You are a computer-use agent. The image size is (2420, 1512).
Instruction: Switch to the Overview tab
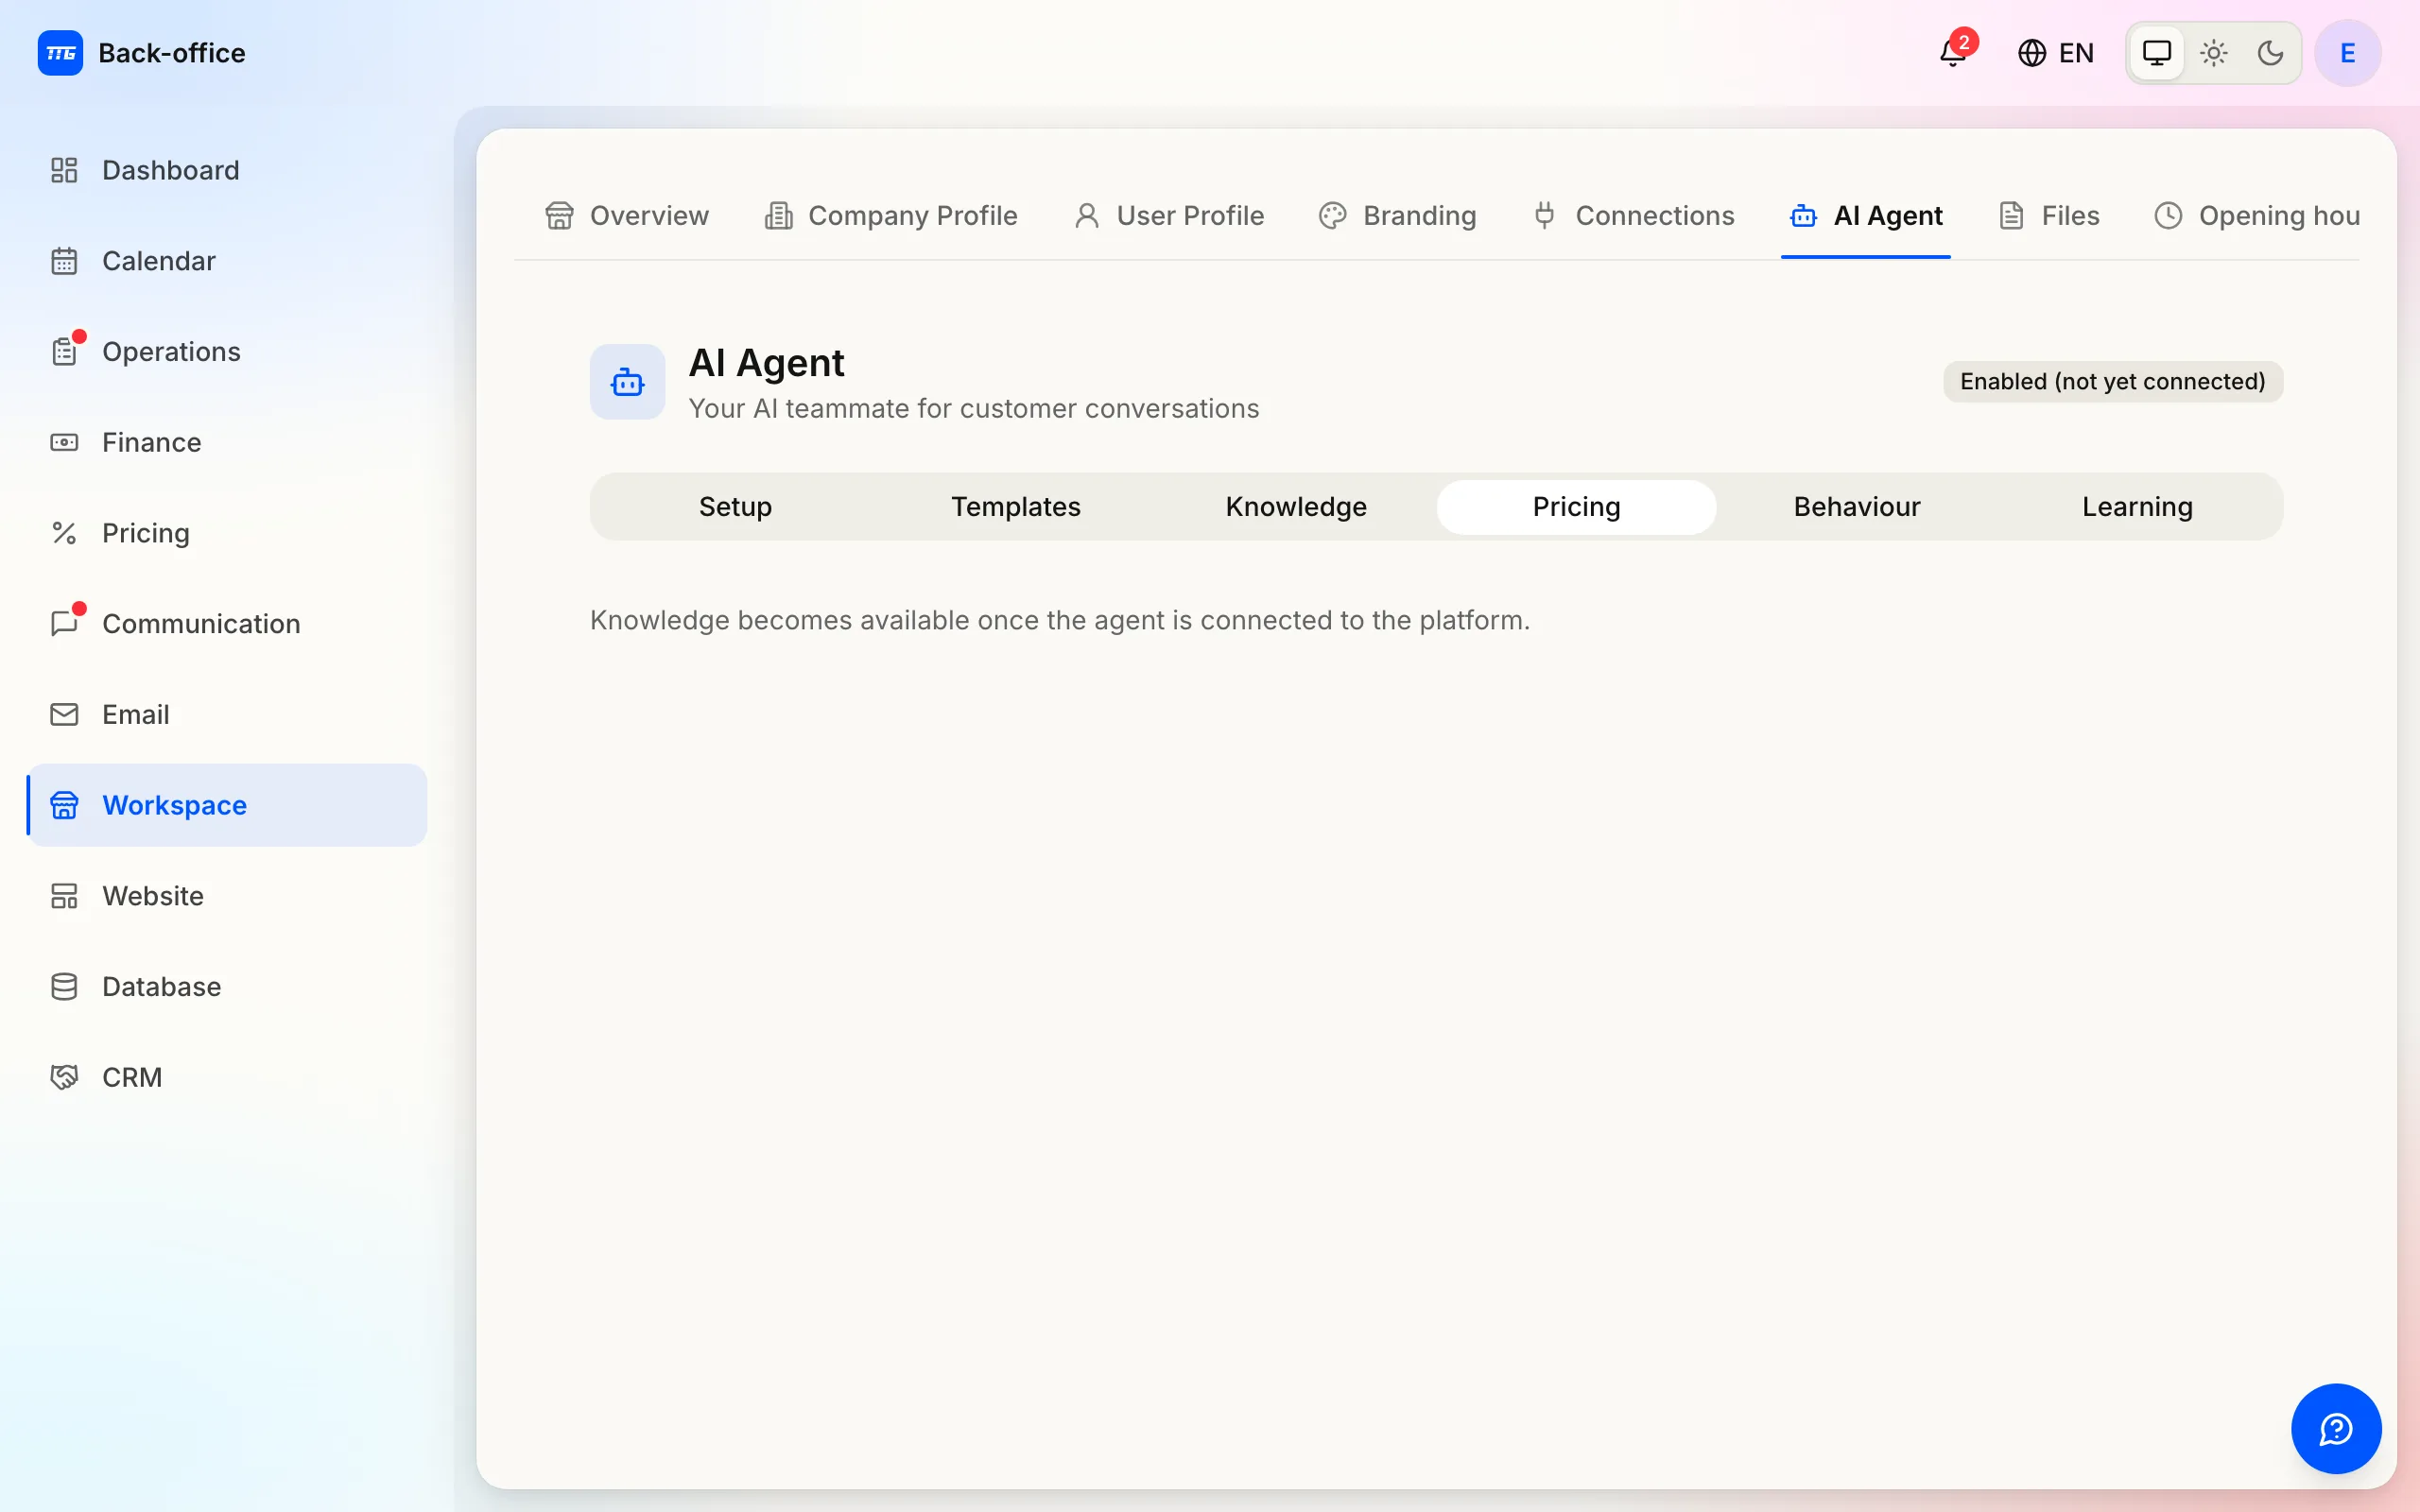pyautogui.click(x=627, y=216)
